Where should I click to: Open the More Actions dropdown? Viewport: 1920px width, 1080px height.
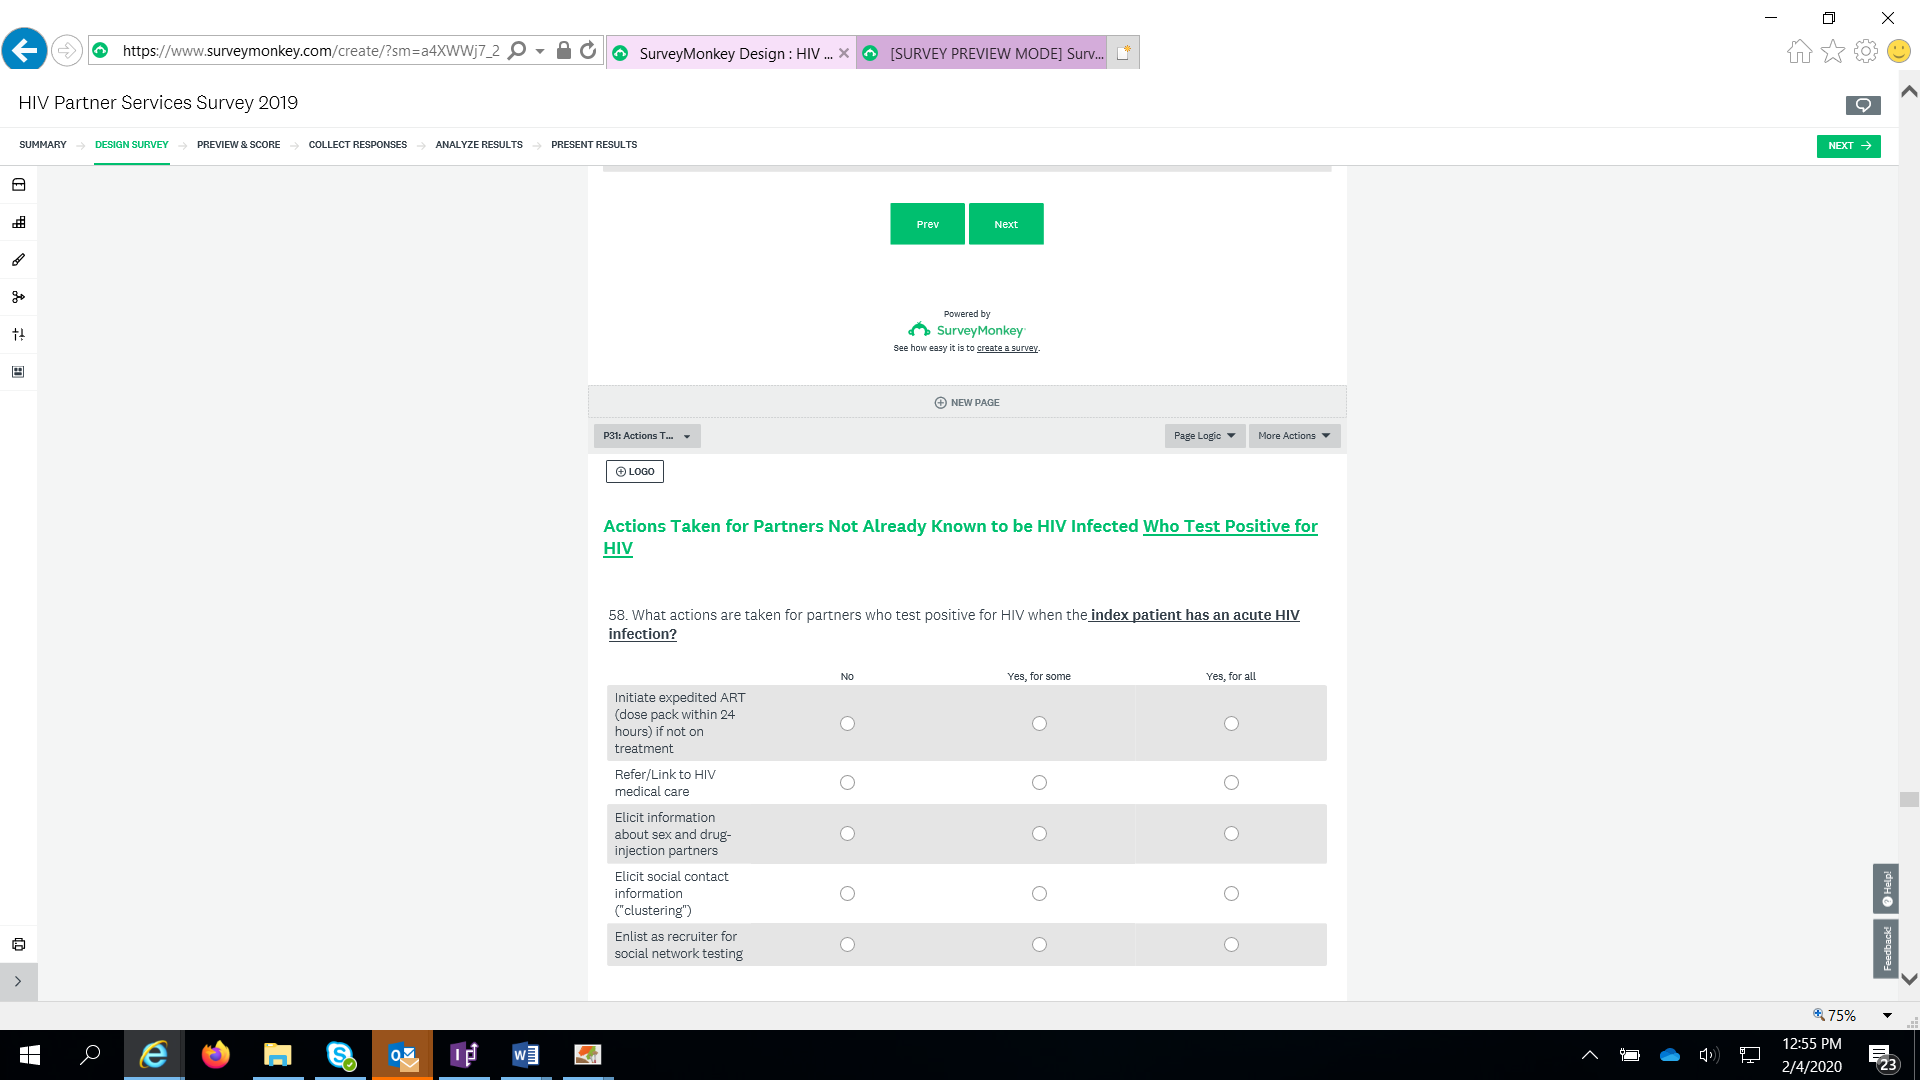pyautogui.click(x=1294, y=436)
